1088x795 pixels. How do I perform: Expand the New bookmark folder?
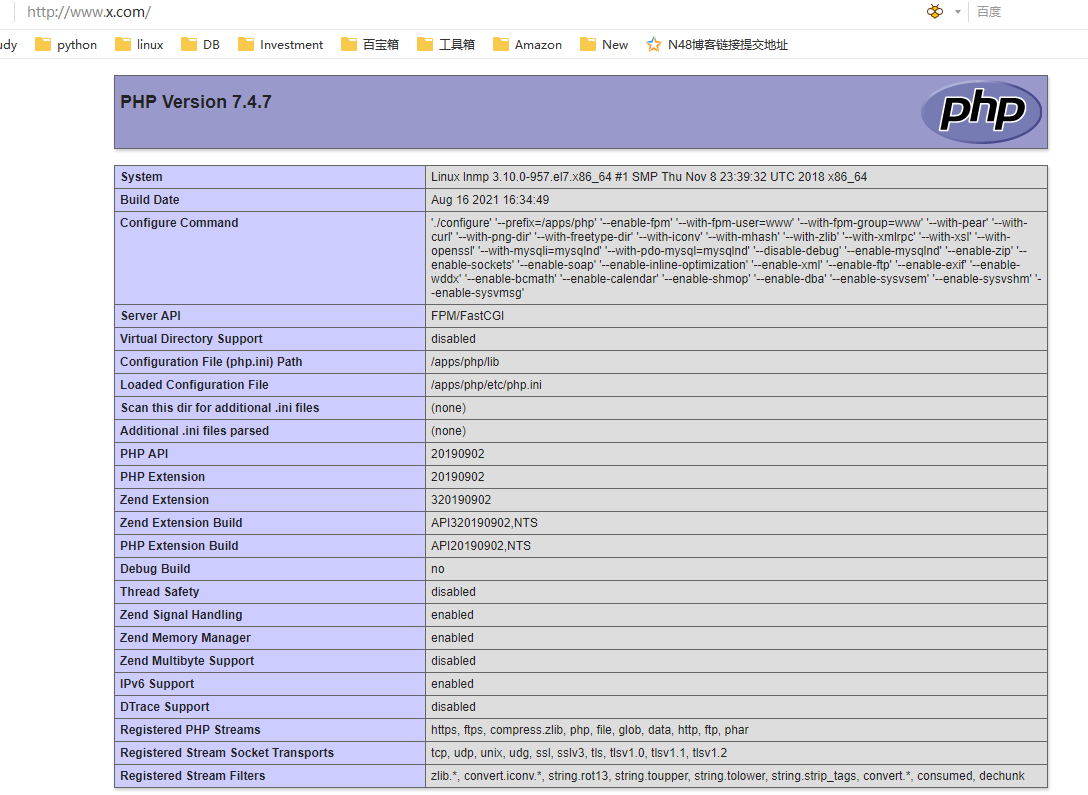pyautogui.click(x=604, y=44)
